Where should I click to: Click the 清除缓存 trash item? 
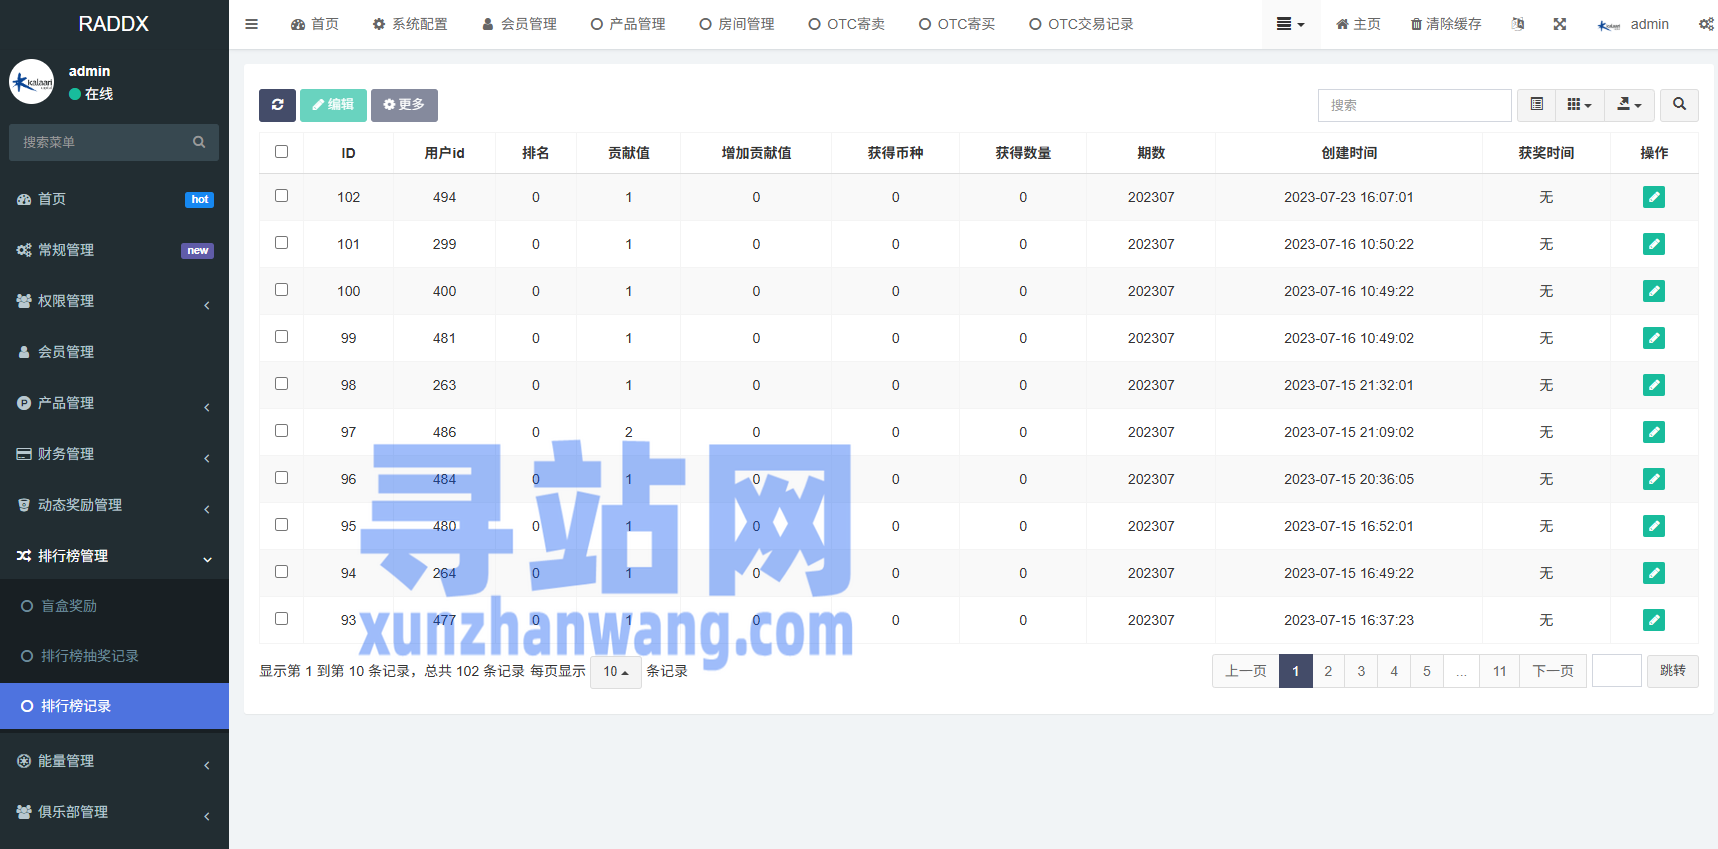pyautogui.click(x=1446, y=24)
